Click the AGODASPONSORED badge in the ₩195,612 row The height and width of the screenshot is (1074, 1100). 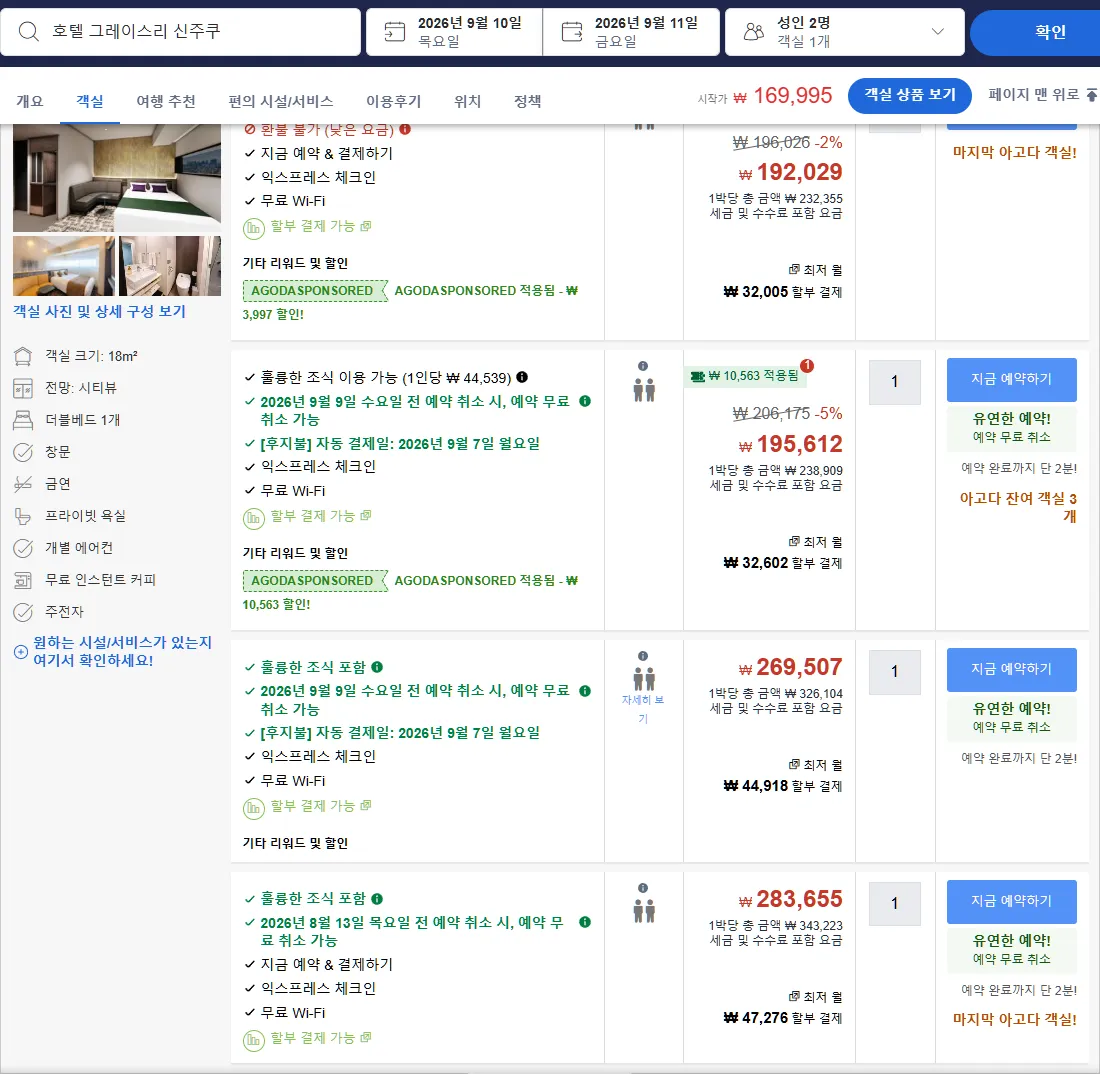[315, 581]
